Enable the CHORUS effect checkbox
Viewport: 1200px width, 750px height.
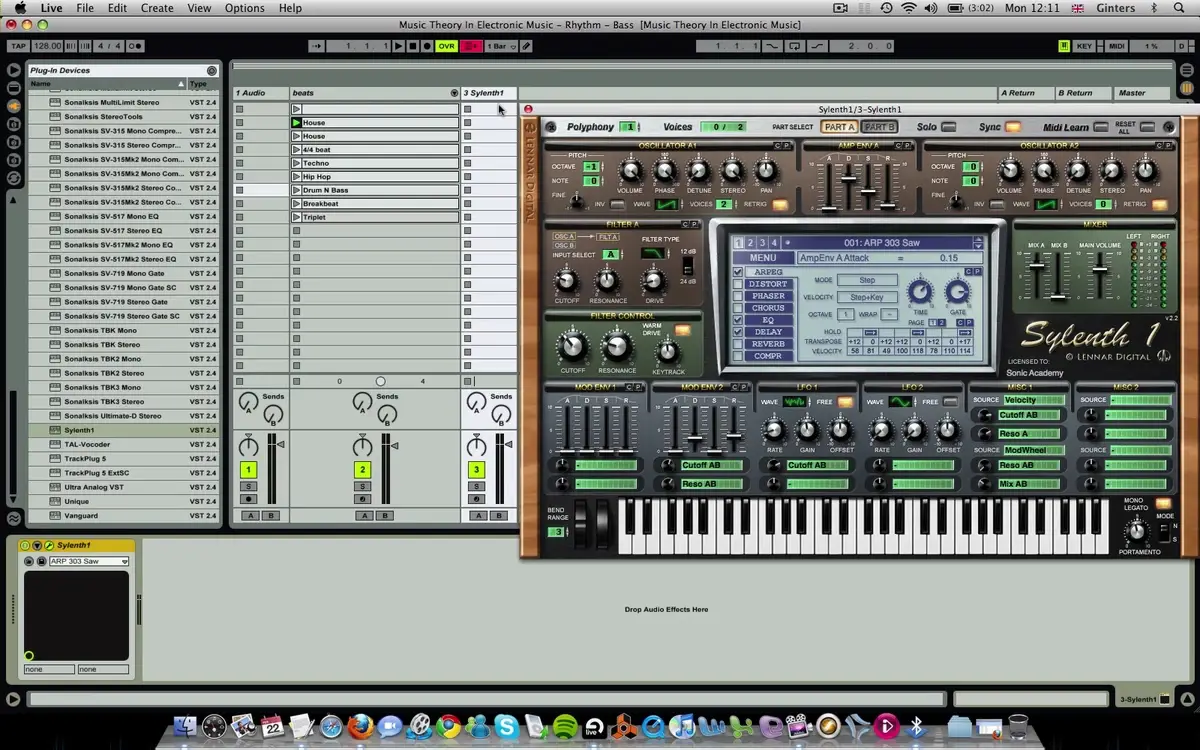pyautogui.click(x=738, y=308)
